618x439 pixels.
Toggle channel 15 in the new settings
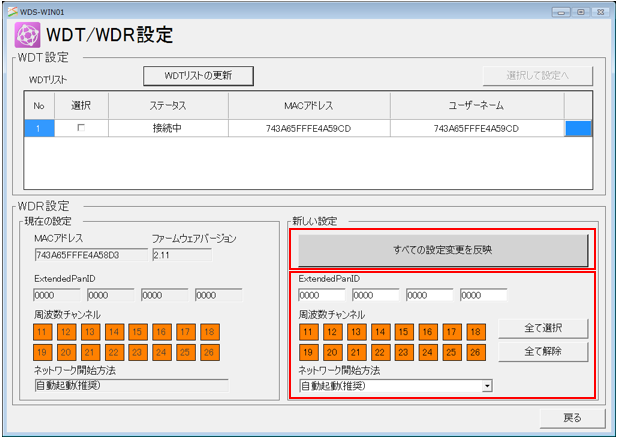[404, 332]
